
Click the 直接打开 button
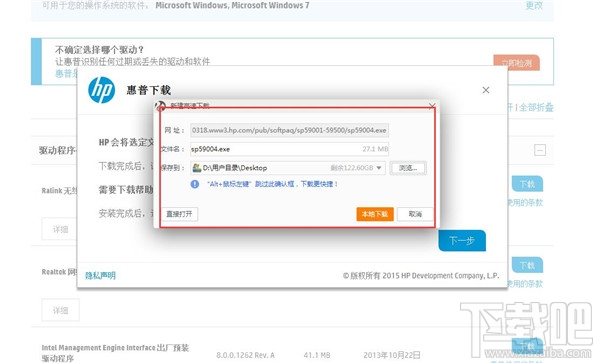coord(179,214)
